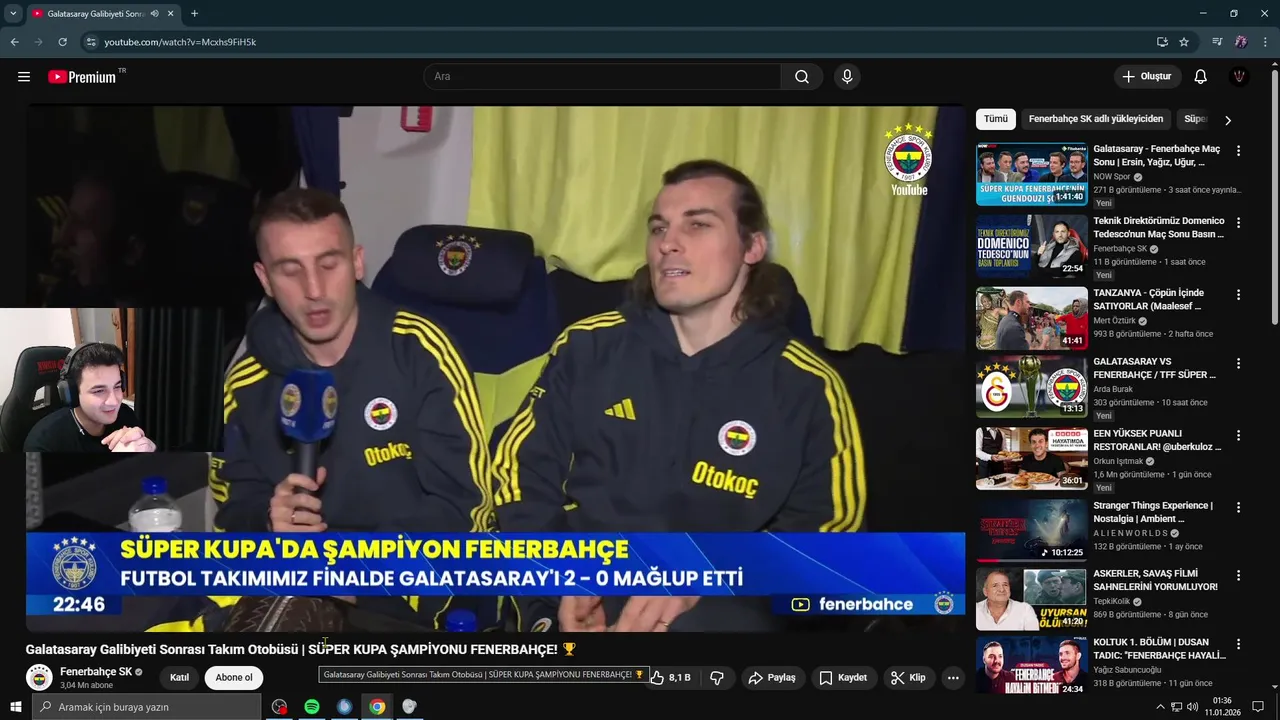
Task: Click the YouTube search field 'Ara'
Action: point(602,77)
